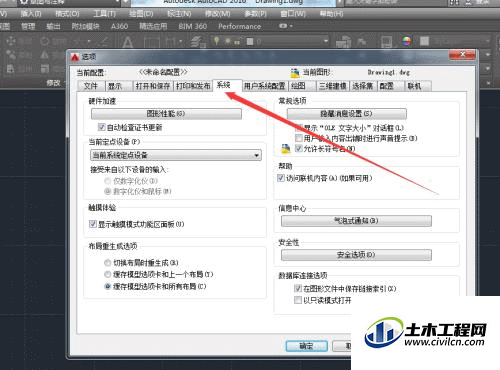Image resolution: width=500 pixels, height=370 pixels.
Task: Open 绘图(D) menu in AutoCAD menu bar
Action: (141, 14)
